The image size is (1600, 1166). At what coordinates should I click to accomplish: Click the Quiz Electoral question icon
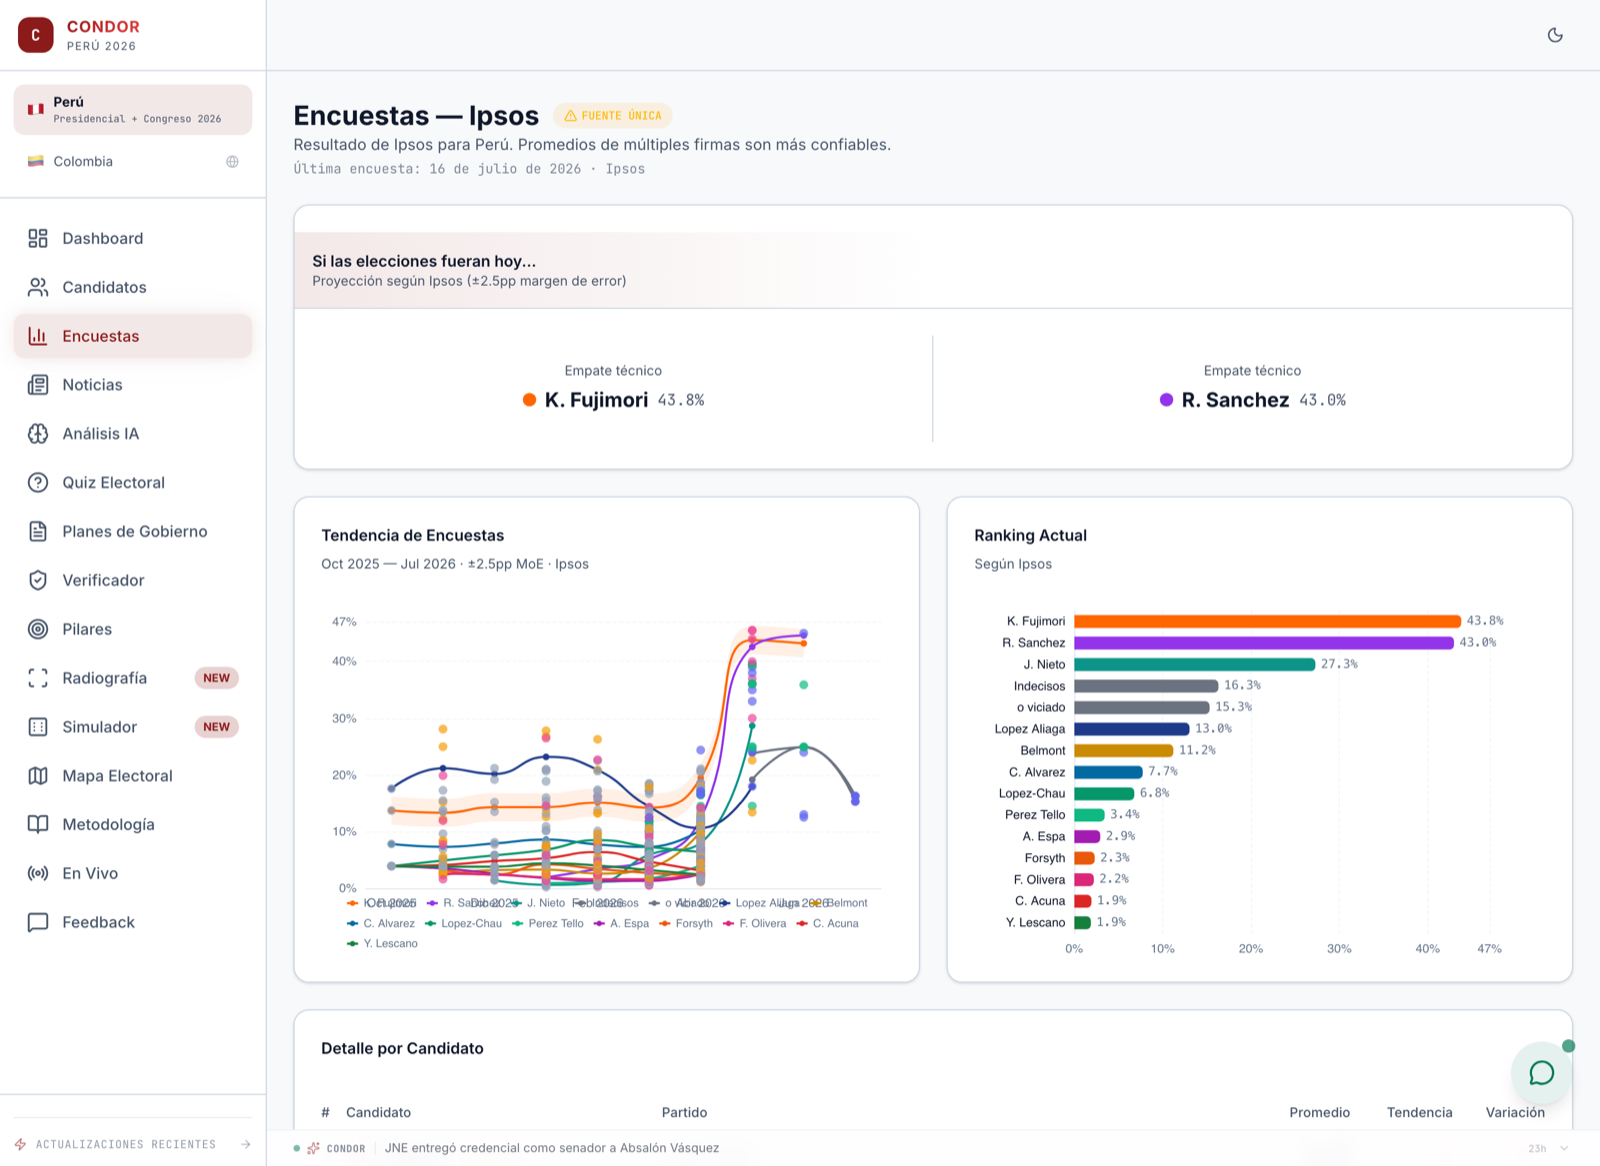38,482
